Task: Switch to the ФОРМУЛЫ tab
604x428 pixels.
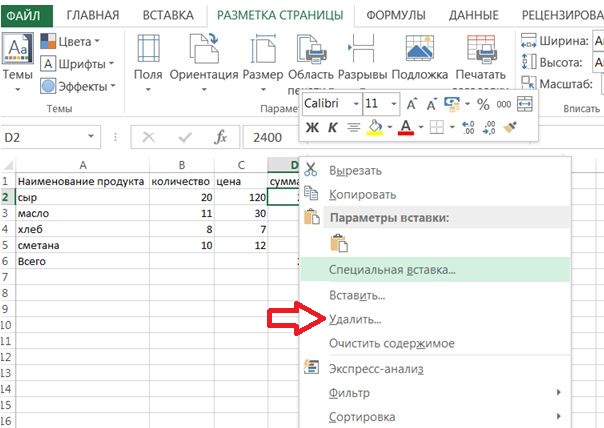Action: click(396, 15)
